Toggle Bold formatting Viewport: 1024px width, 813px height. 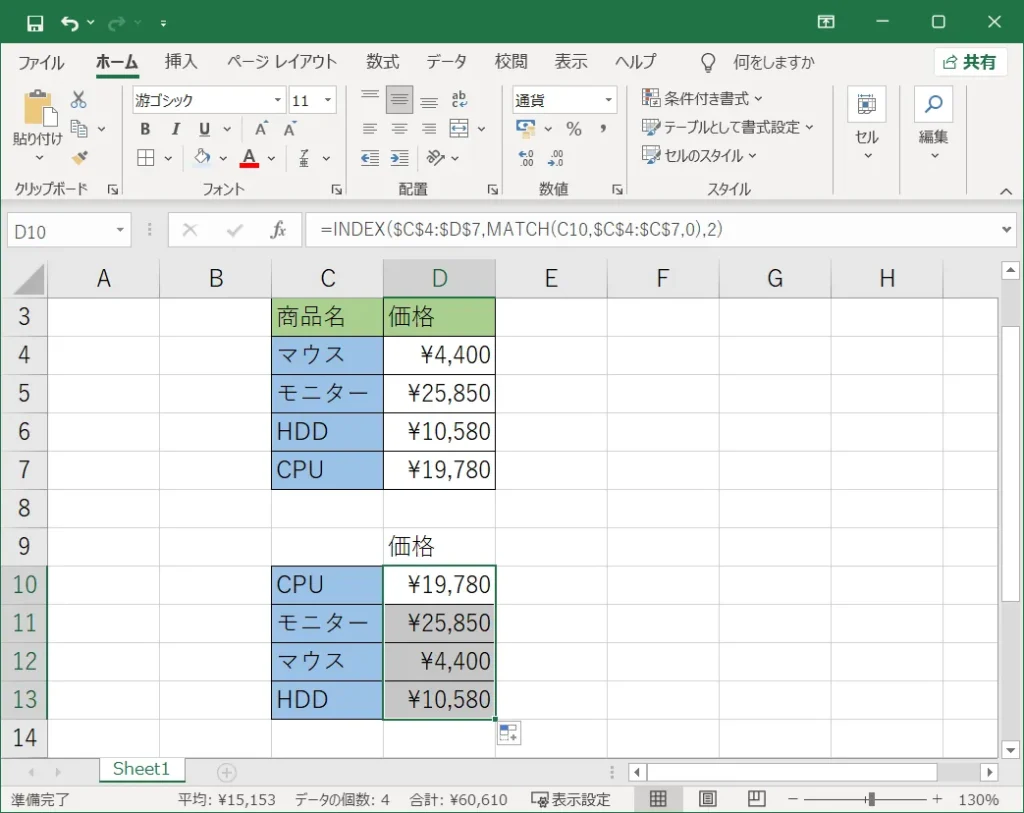[x=145, y=129]
